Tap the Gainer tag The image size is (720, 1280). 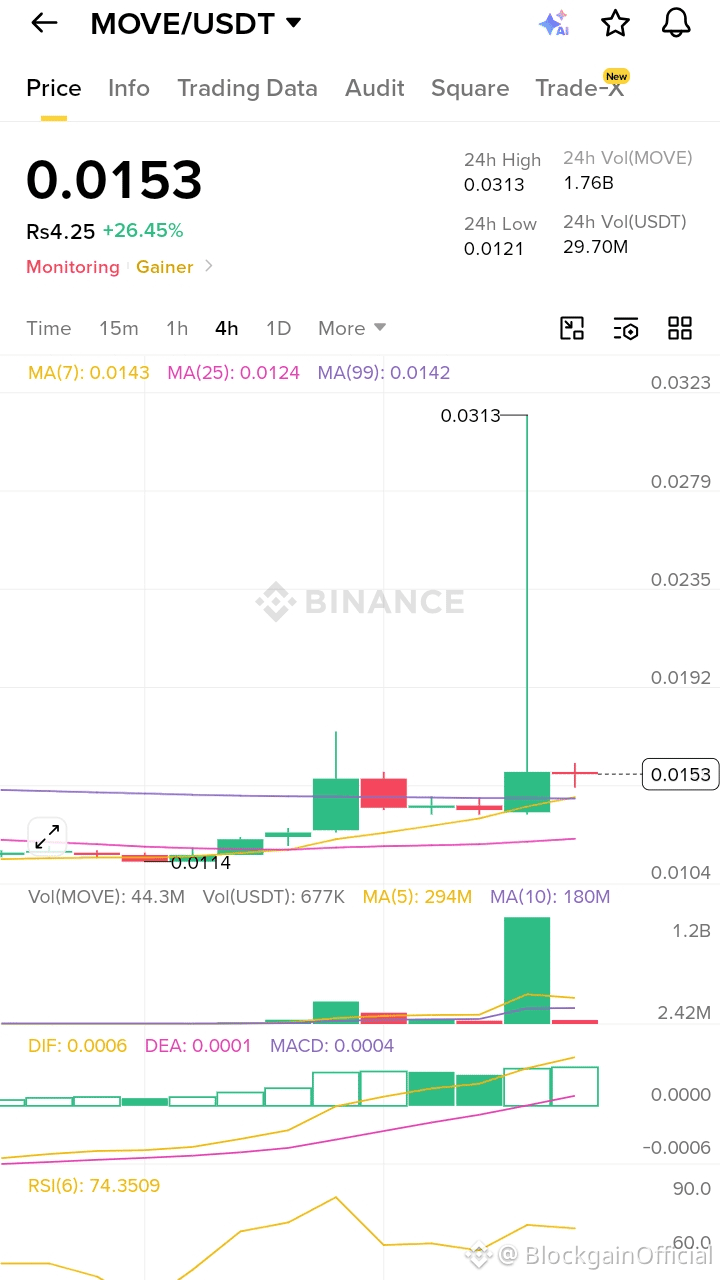click(x=165, y=267)
